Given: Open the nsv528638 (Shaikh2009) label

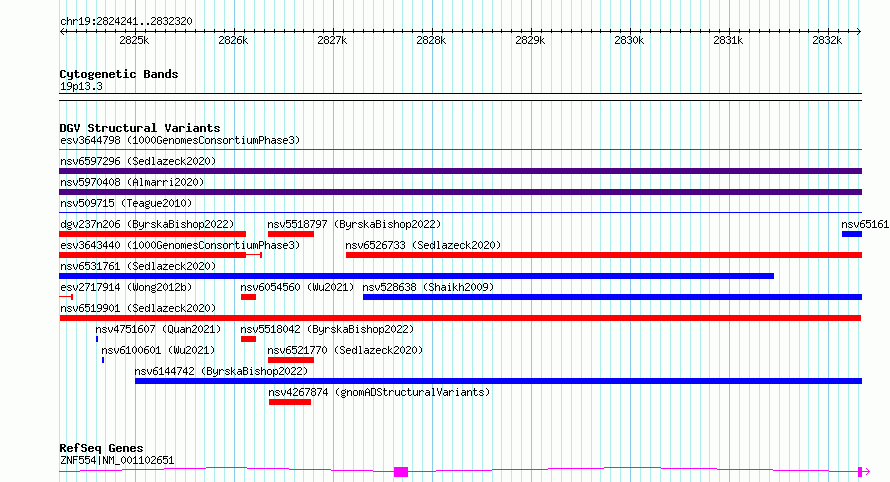Looking at the screenshot, I should pos(428,287).
